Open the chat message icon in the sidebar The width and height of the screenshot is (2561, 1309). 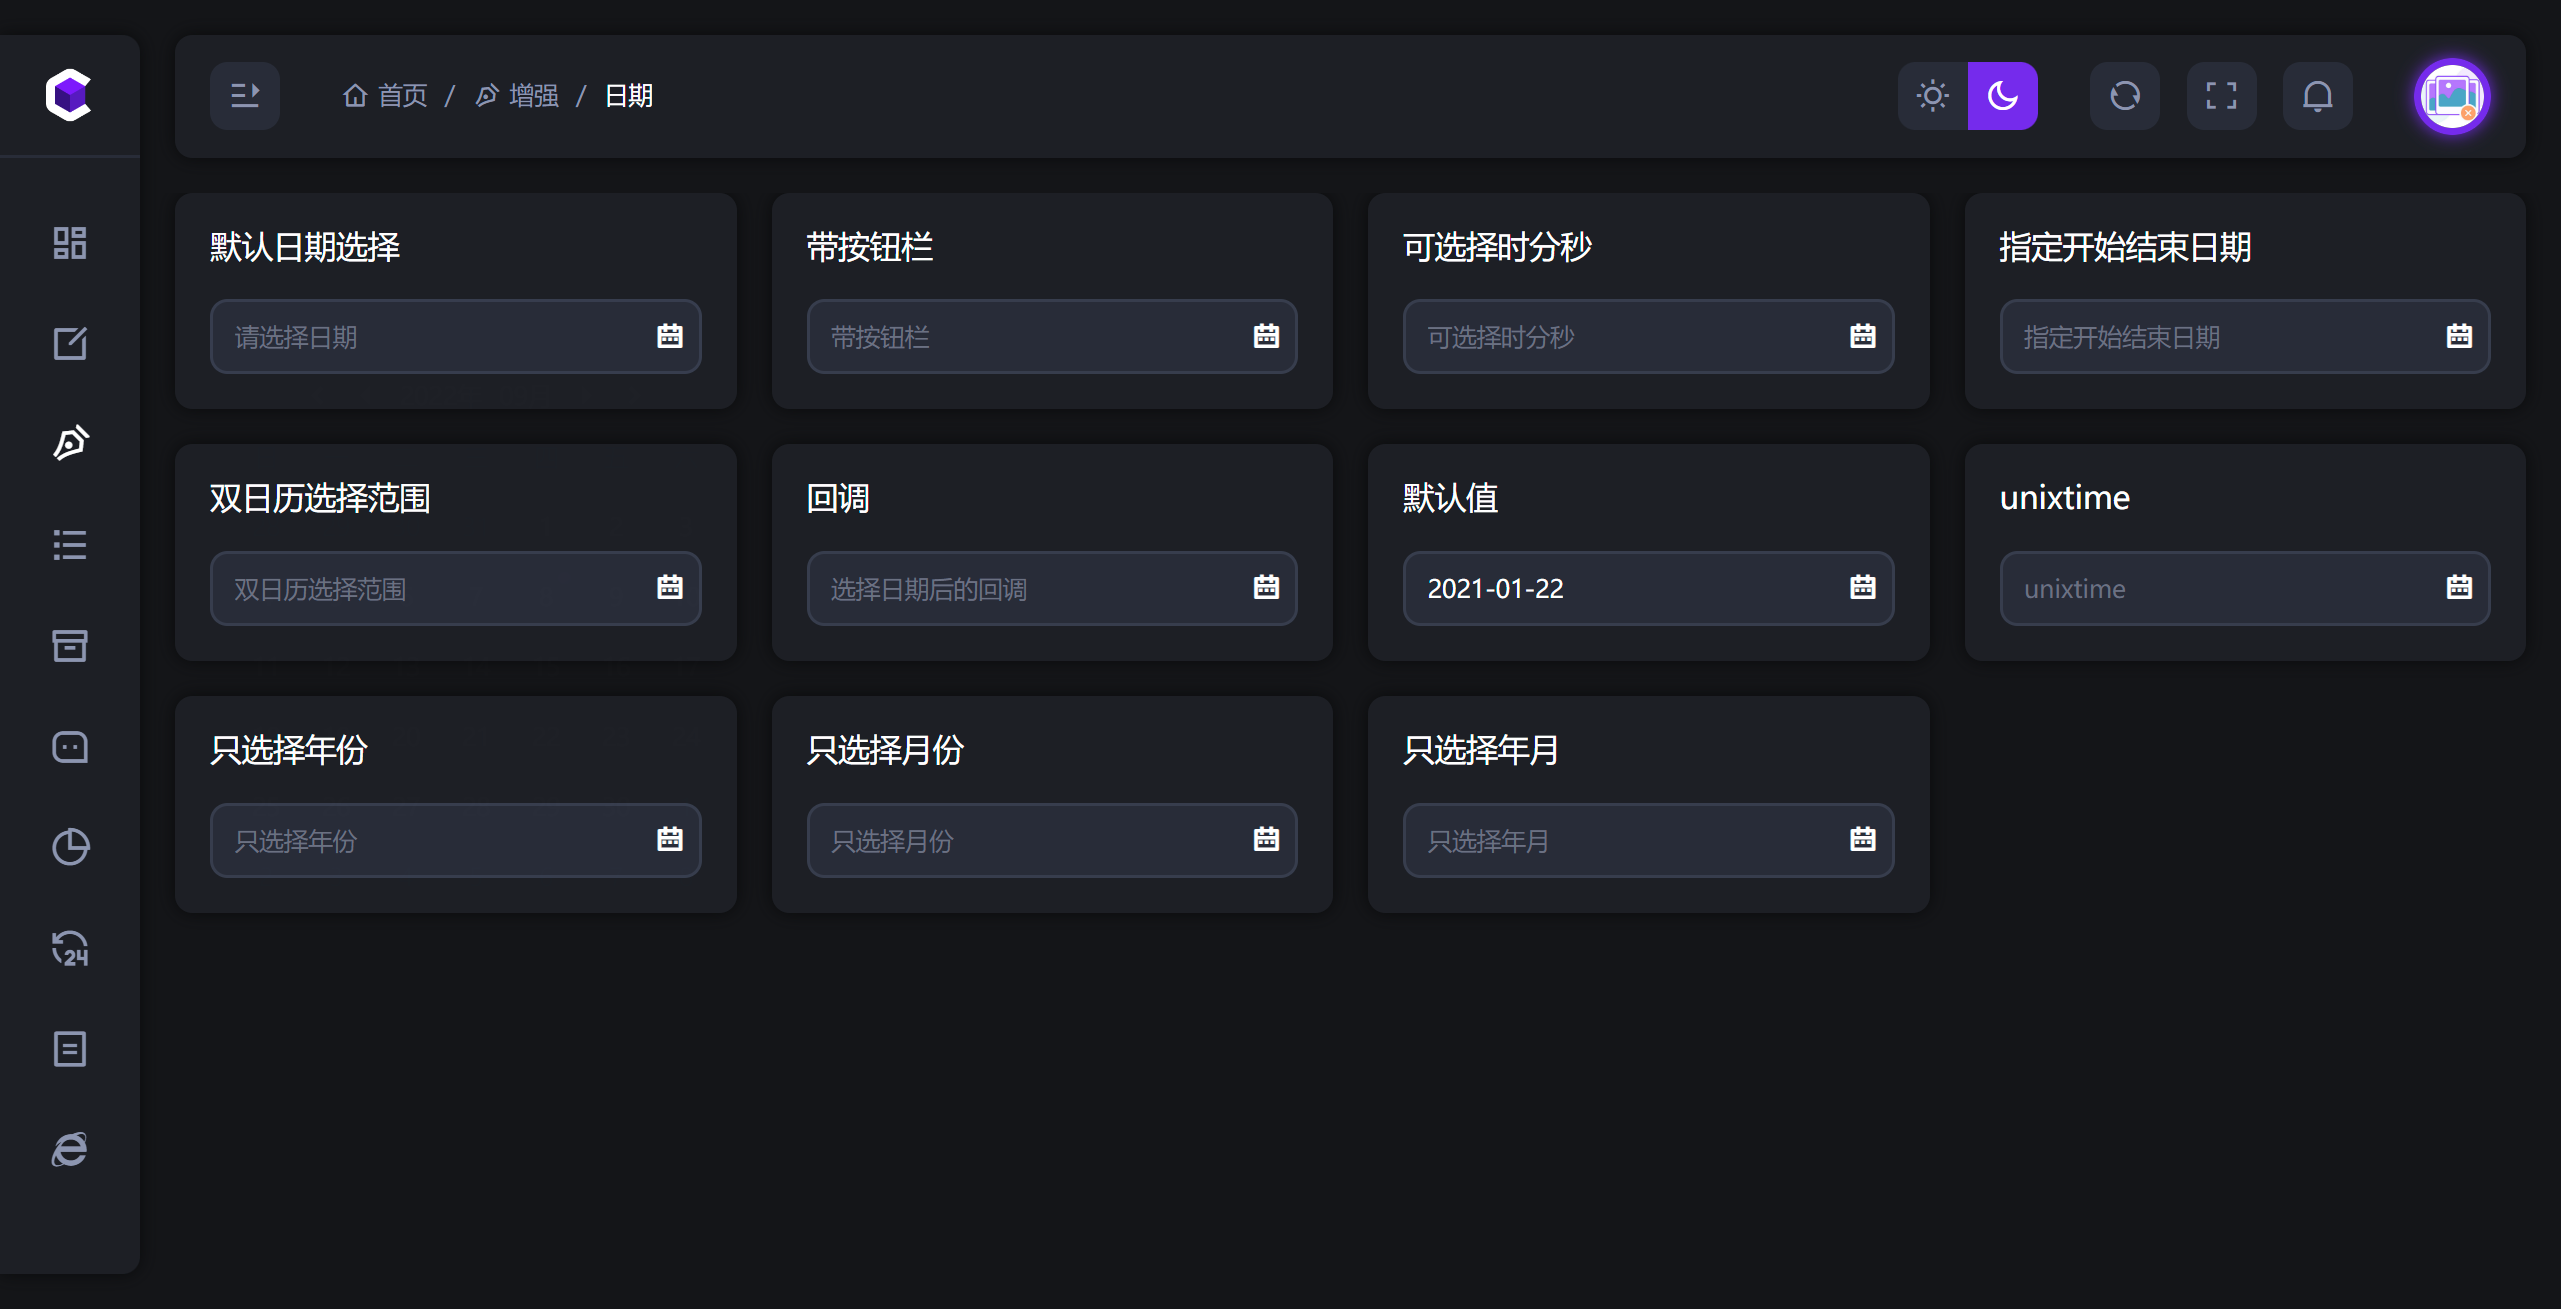[69, 746]
